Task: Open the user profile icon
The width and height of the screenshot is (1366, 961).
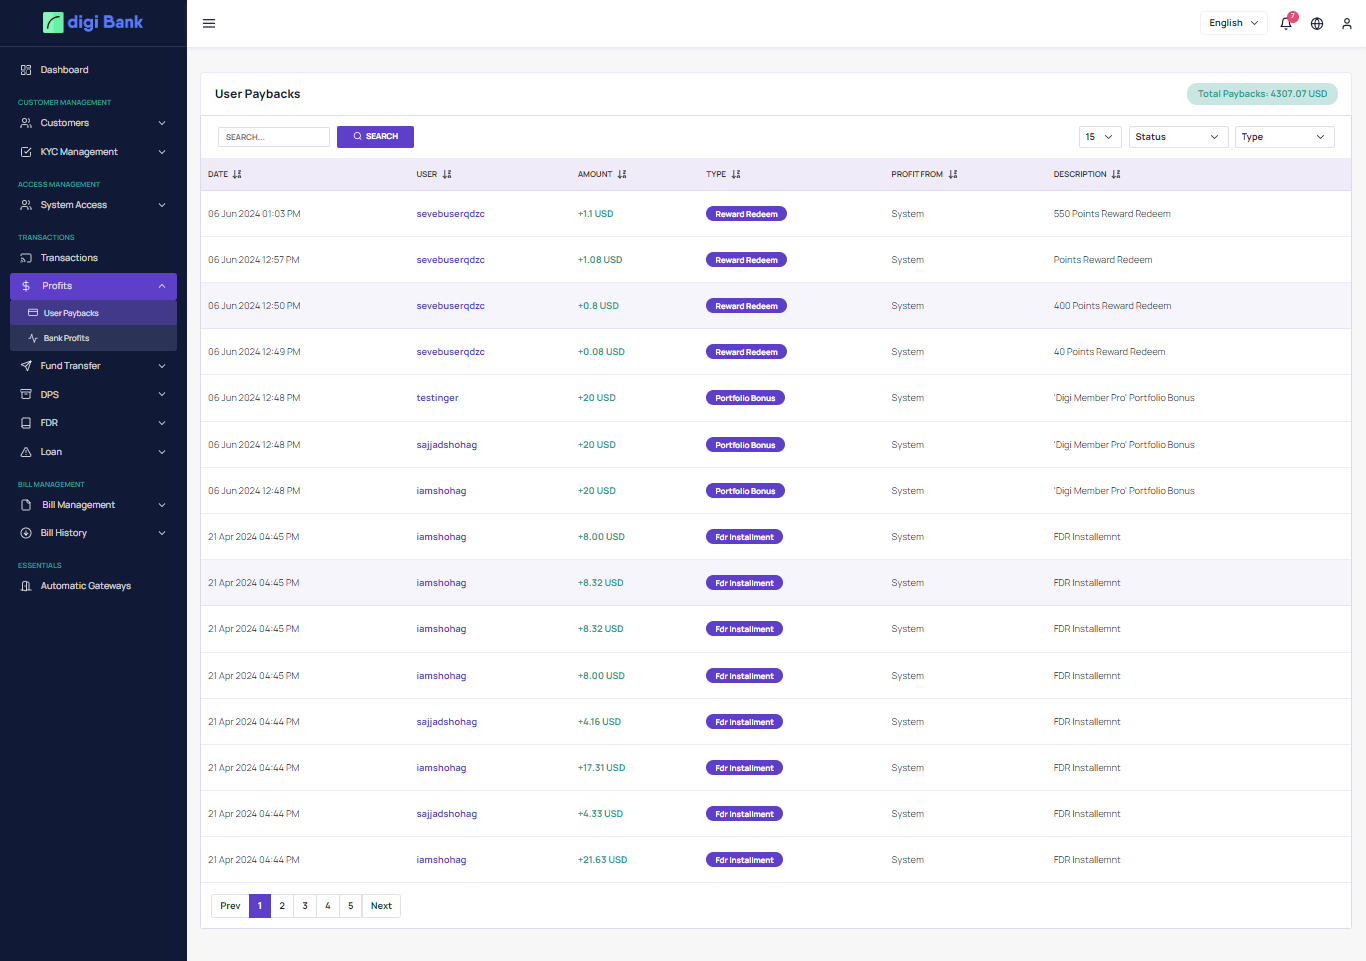Action: tap(1347, 23)
